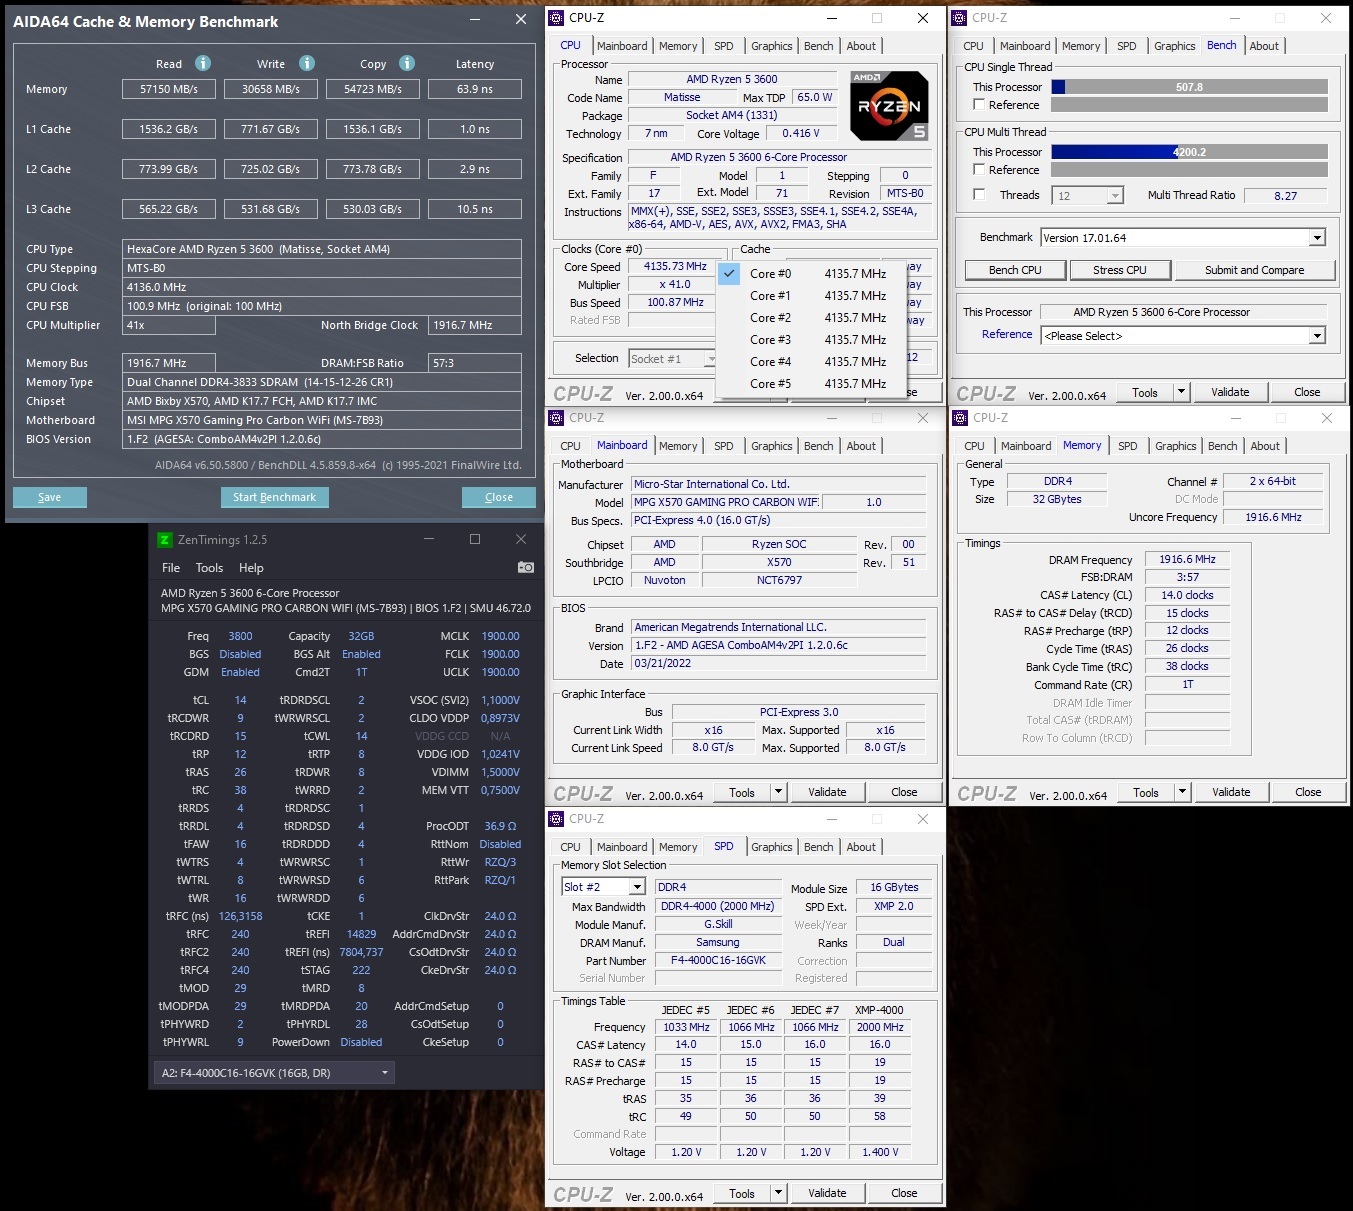Click the L3 Cache latency value 10.5 ns

coord(474,209)
